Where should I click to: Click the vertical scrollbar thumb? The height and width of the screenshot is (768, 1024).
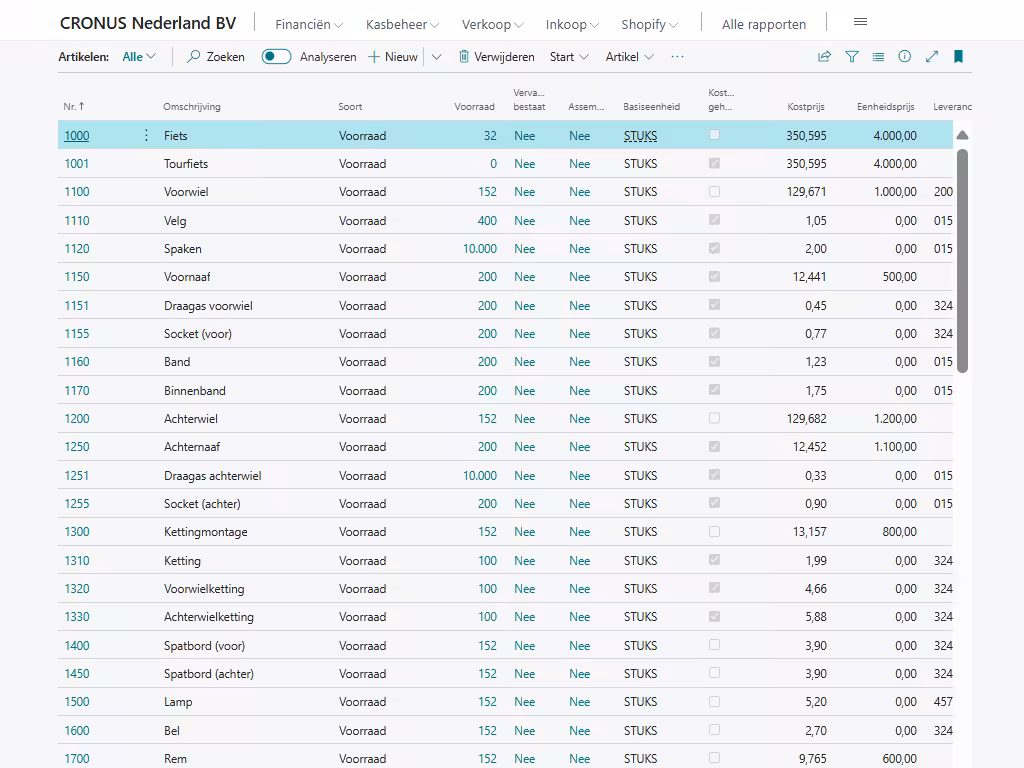coord(962,260)
